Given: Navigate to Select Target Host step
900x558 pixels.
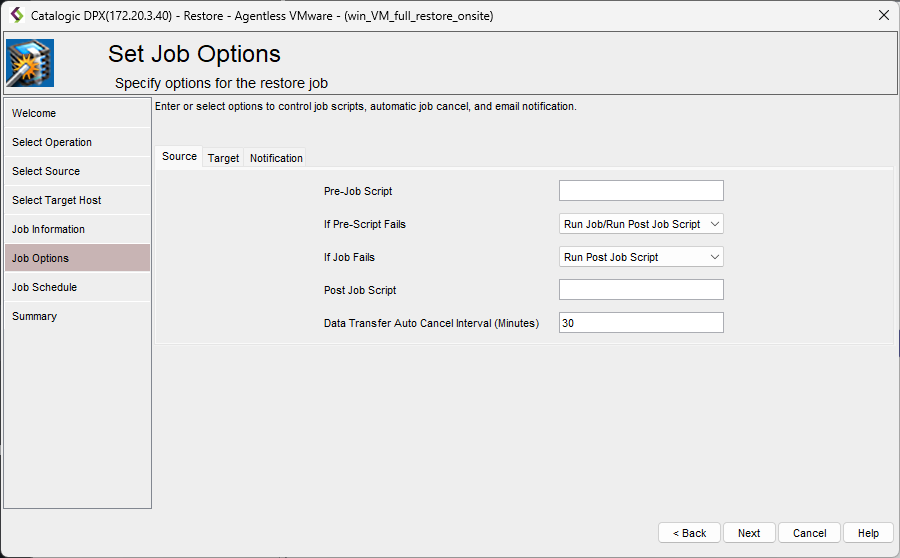Looking at the screenshot, I should click(77, 200).
